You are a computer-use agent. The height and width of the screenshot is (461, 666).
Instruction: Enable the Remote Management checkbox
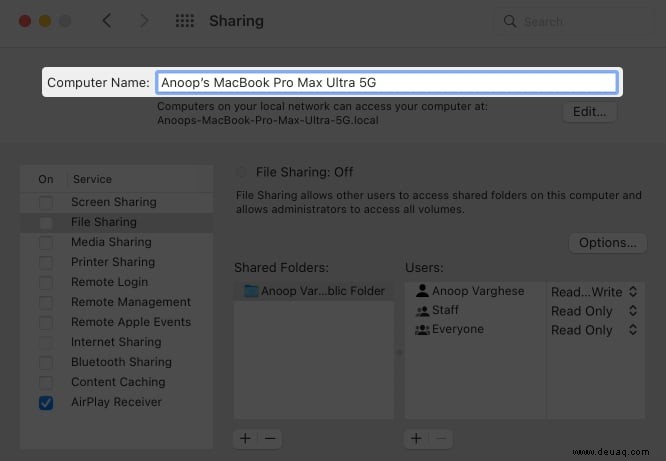coord(46,302)
